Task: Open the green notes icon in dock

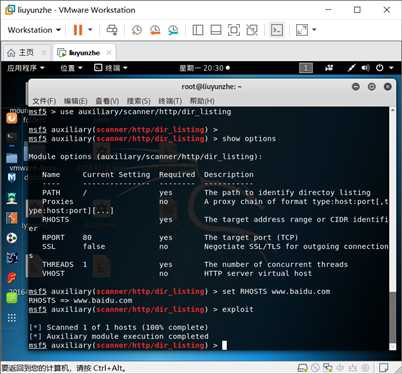Action: [x=12, y=298]
